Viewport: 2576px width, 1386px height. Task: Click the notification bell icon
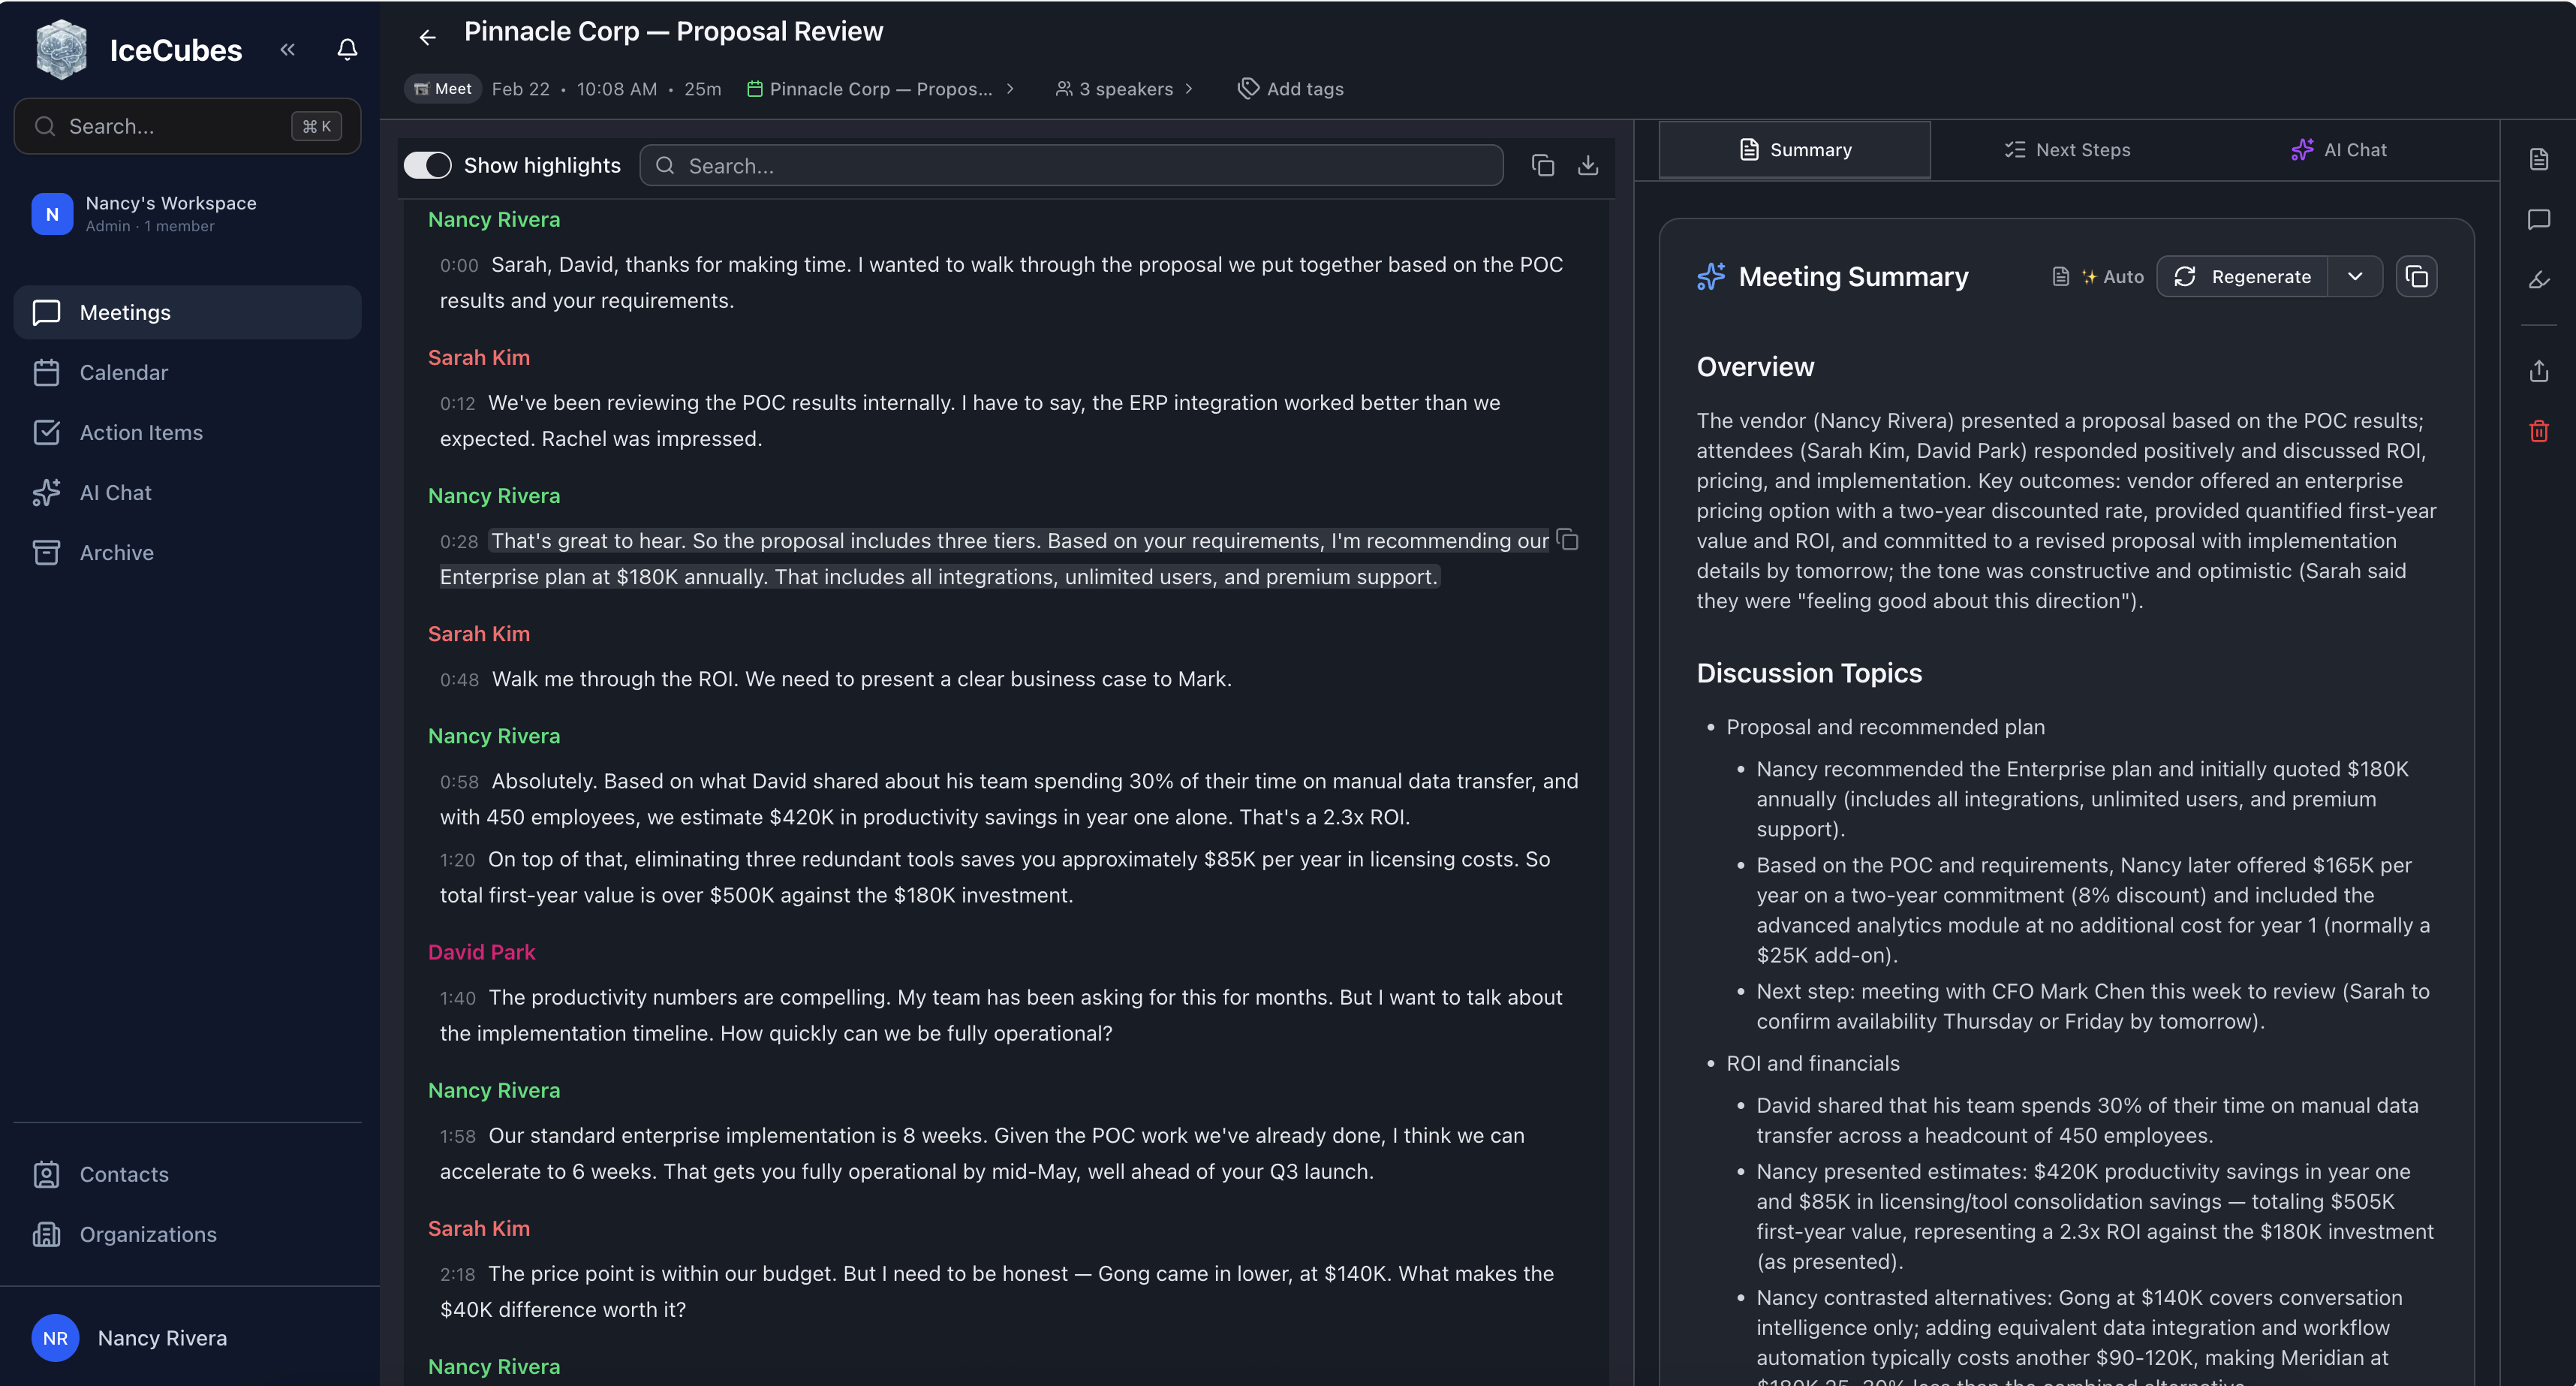[x=347, y=49]
